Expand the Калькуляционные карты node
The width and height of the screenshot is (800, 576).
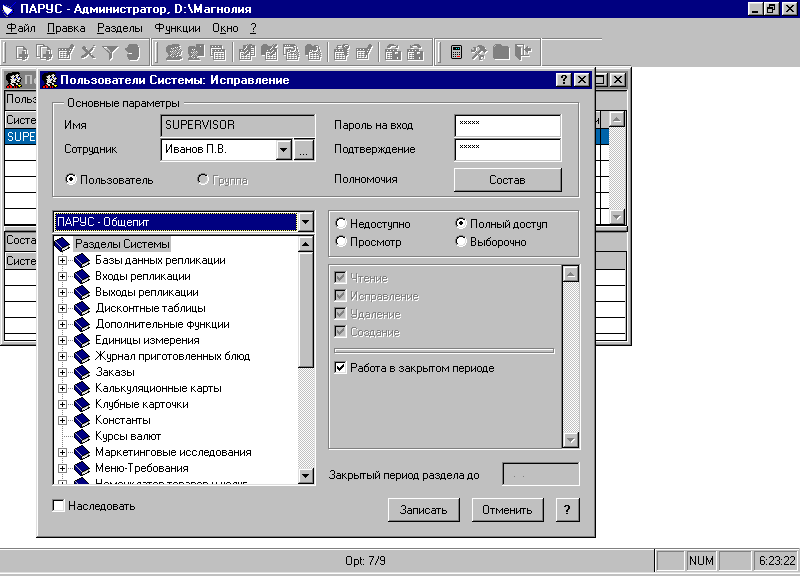62,389
